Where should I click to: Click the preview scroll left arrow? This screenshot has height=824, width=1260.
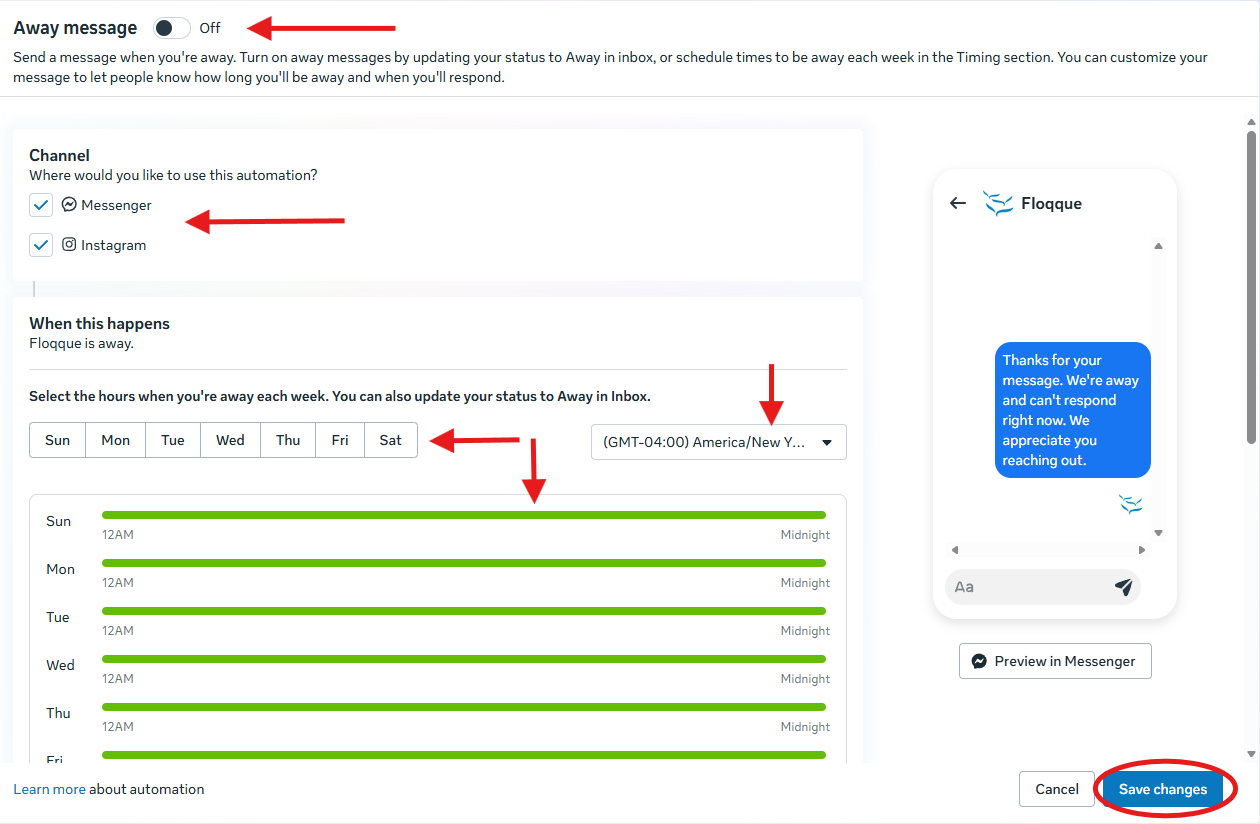[x=955, y=550]
